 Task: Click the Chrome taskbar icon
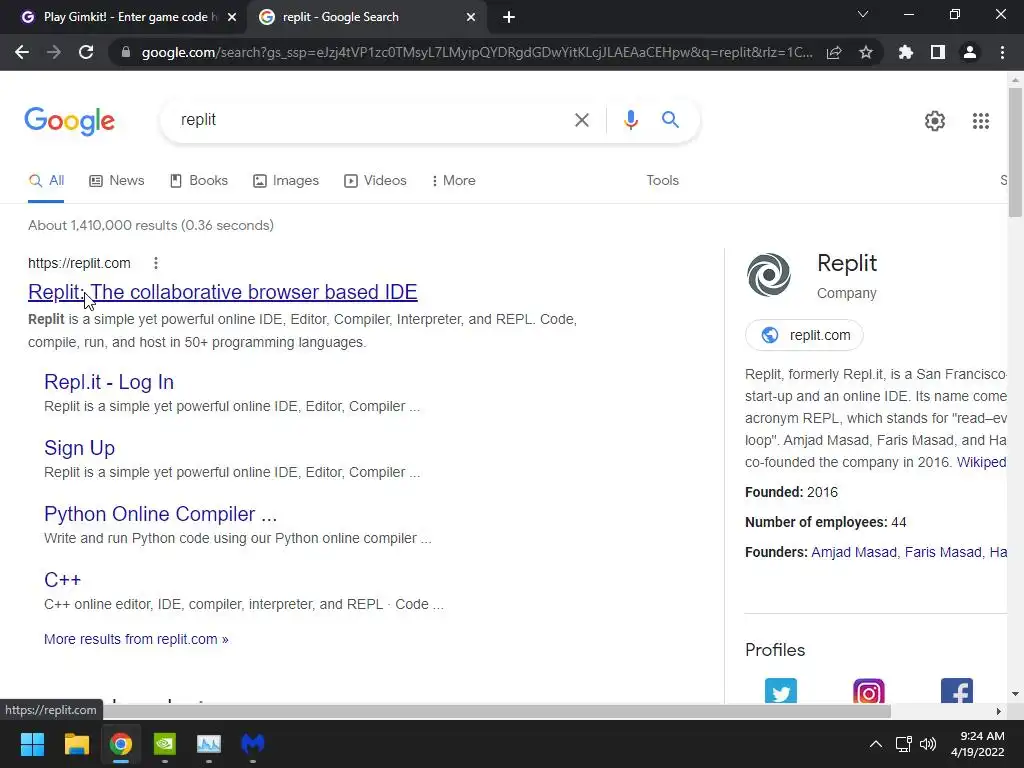[121, 744]
